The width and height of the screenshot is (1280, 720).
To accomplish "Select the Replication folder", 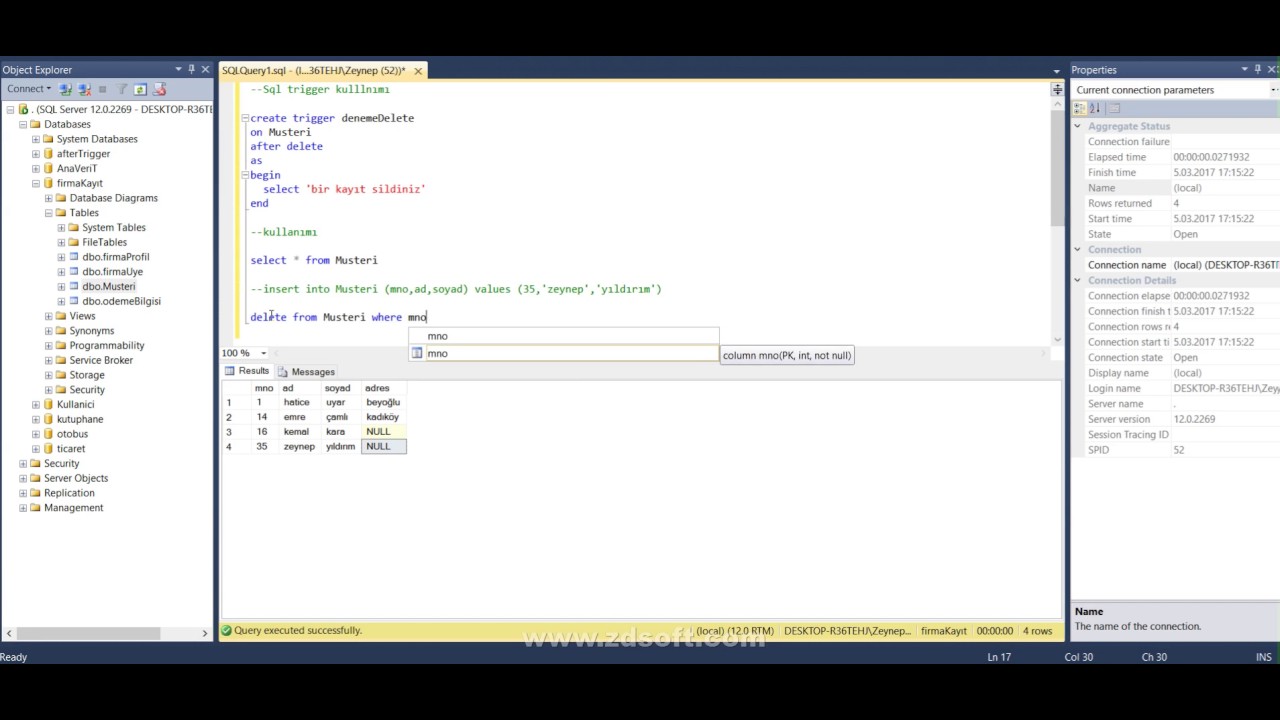I will point(69,493).
